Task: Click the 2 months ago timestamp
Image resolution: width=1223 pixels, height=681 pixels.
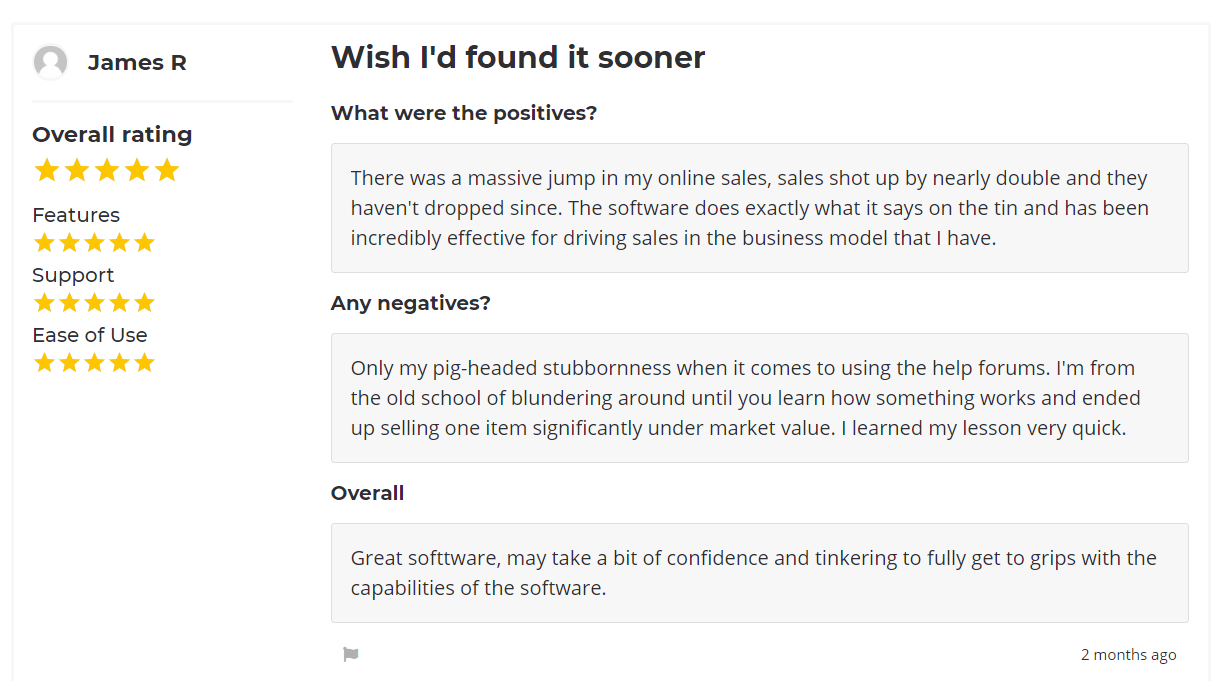Action: (1128, 655)
